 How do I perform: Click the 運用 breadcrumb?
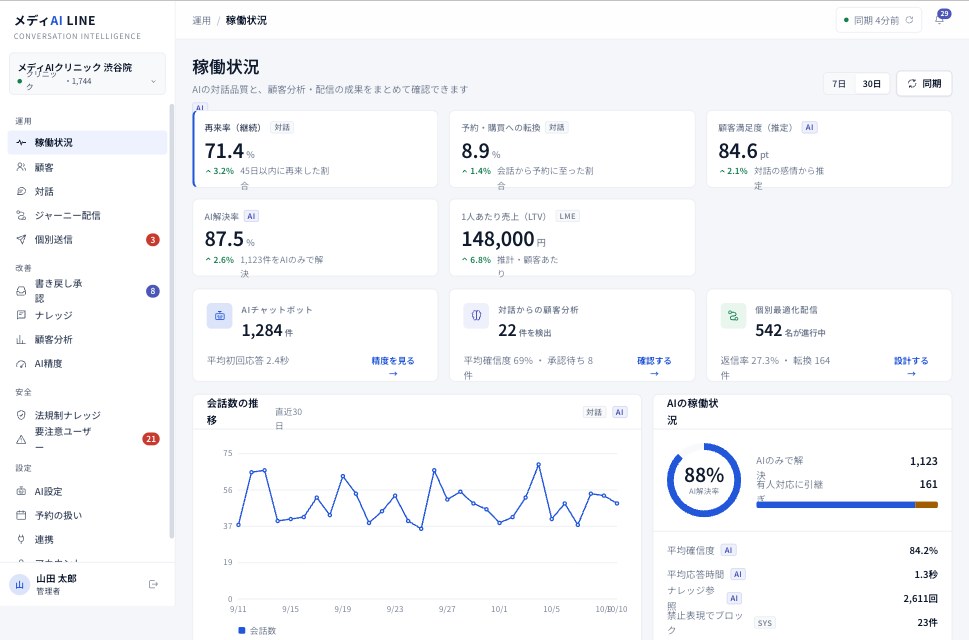201,20
